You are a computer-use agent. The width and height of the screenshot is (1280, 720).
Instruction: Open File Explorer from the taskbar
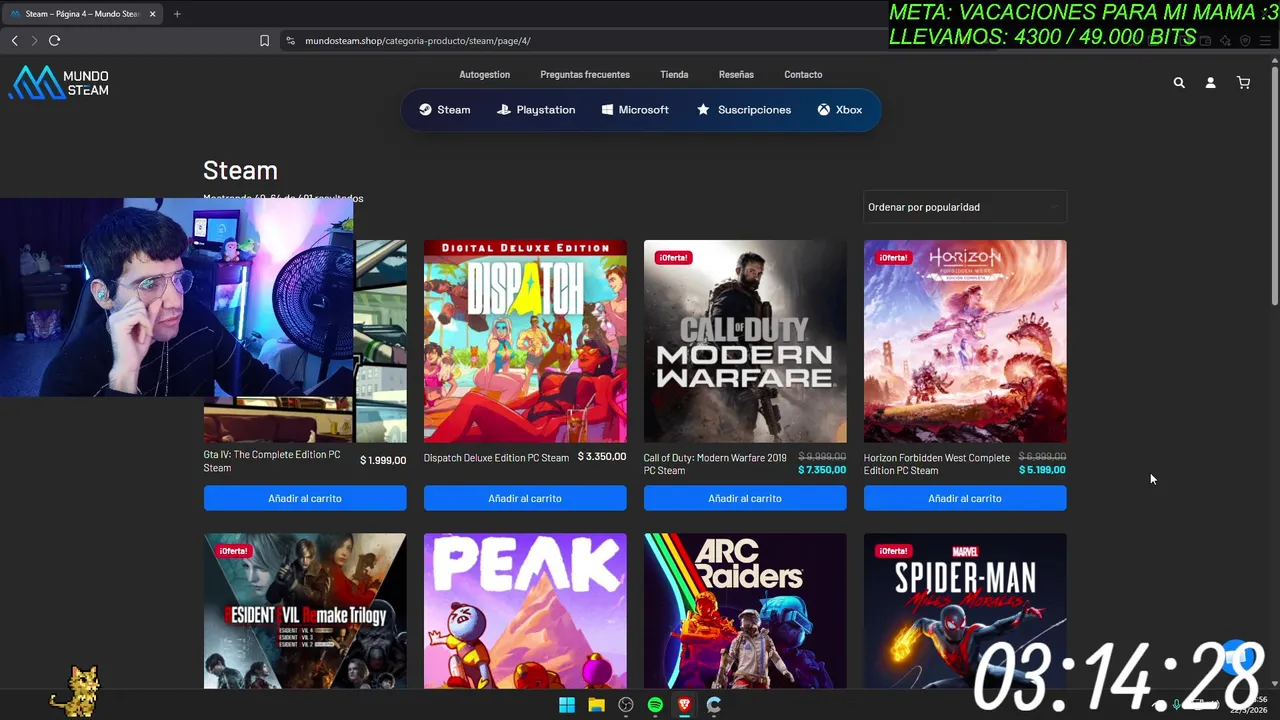tap(596, 705)
